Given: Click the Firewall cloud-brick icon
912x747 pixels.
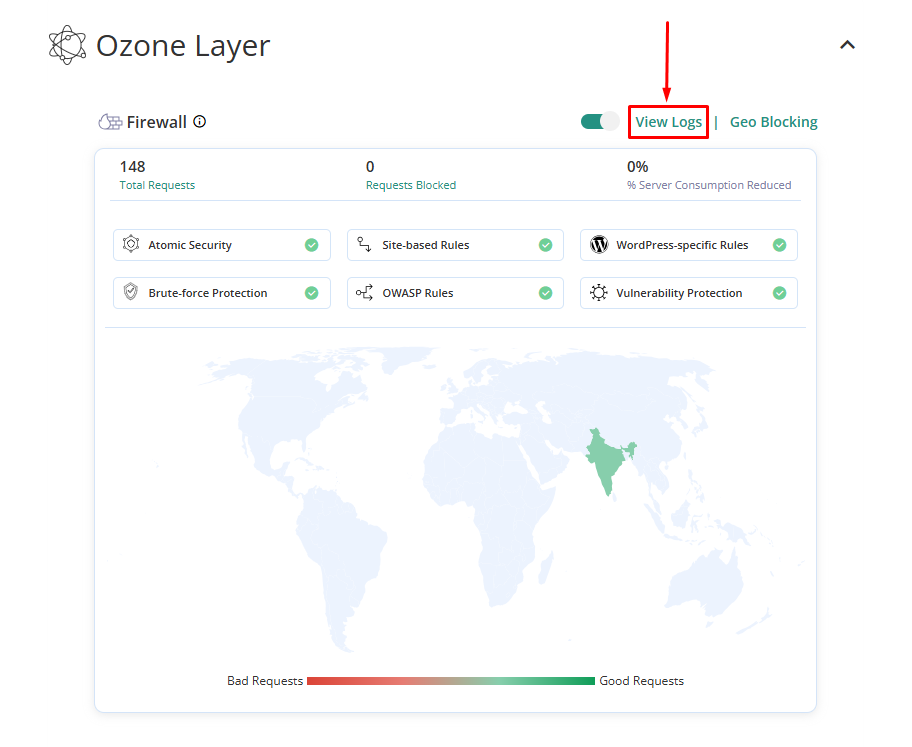Looking at the screenshot, I should pyautogui.click(x=110, y=122).
